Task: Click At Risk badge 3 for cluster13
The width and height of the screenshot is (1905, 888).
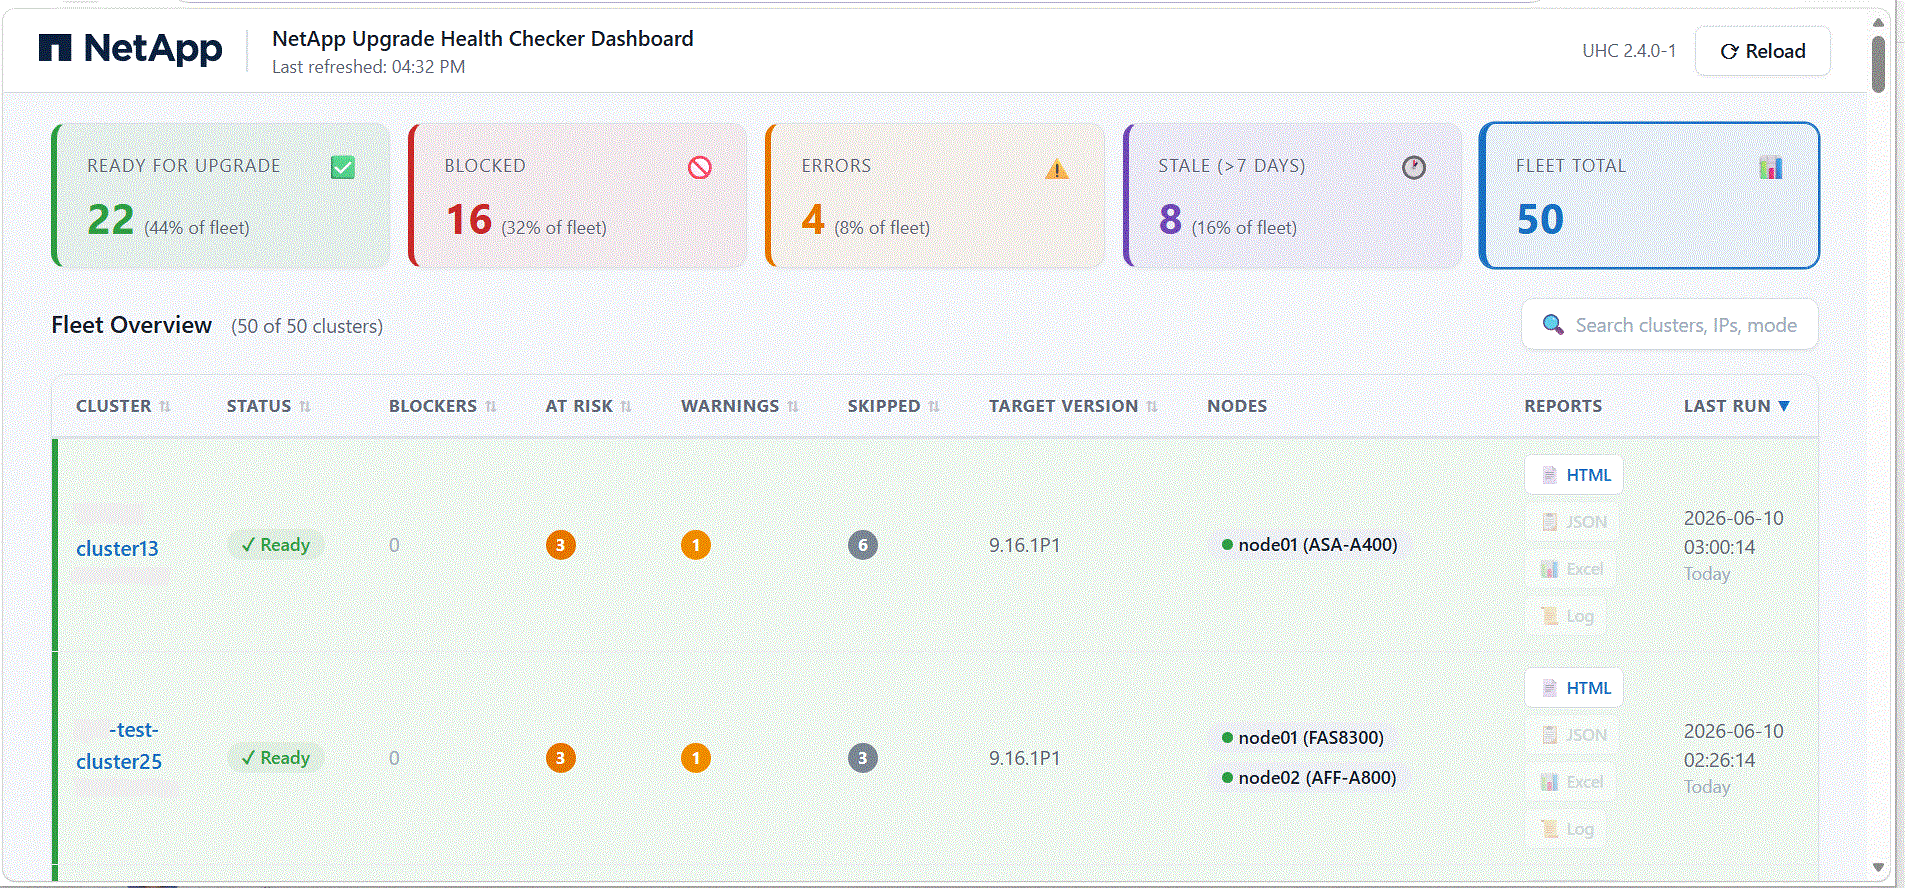Action: pyautogui.click(x=560, y=545)
